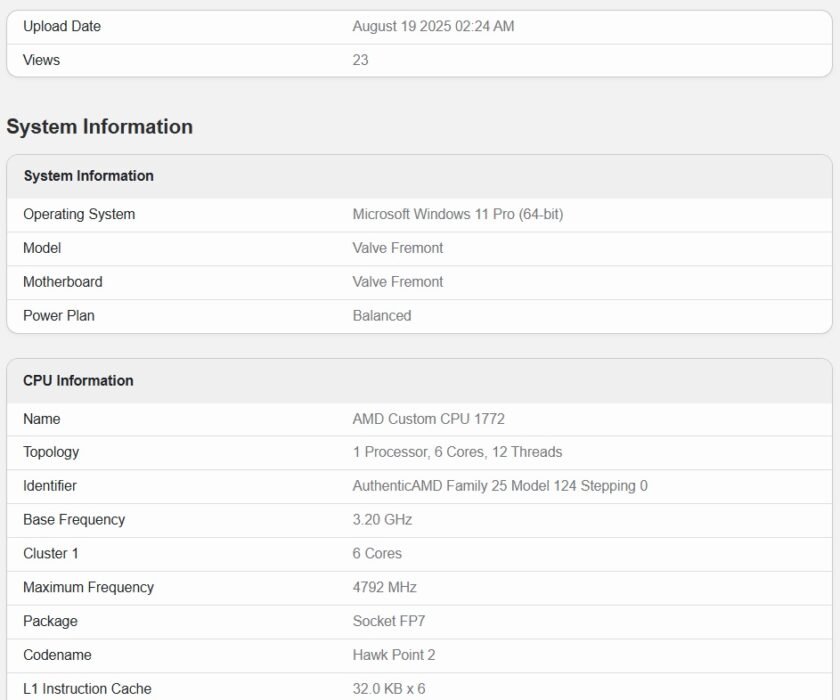Image resolution: width=840 pixels, height=700 pixels.
Task: Select 'AuthenticAMD Family 25 Model 124 Stepping 0'
Action: point(500,486)
